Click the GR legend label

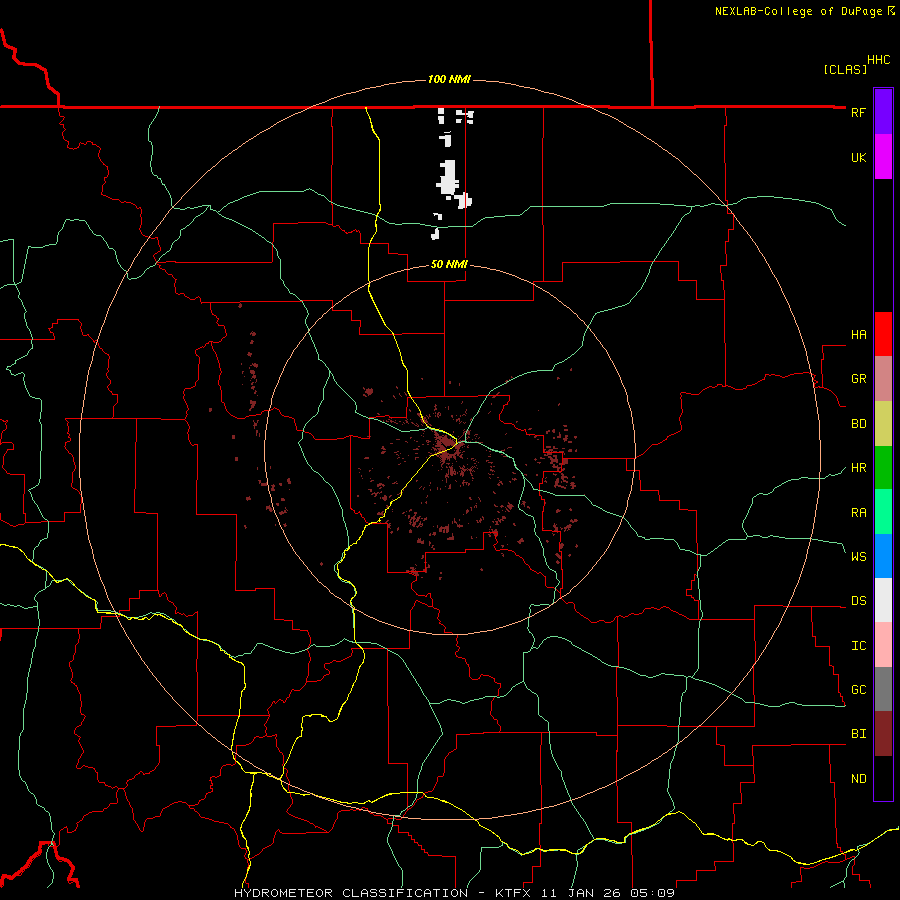click(858, 379)
